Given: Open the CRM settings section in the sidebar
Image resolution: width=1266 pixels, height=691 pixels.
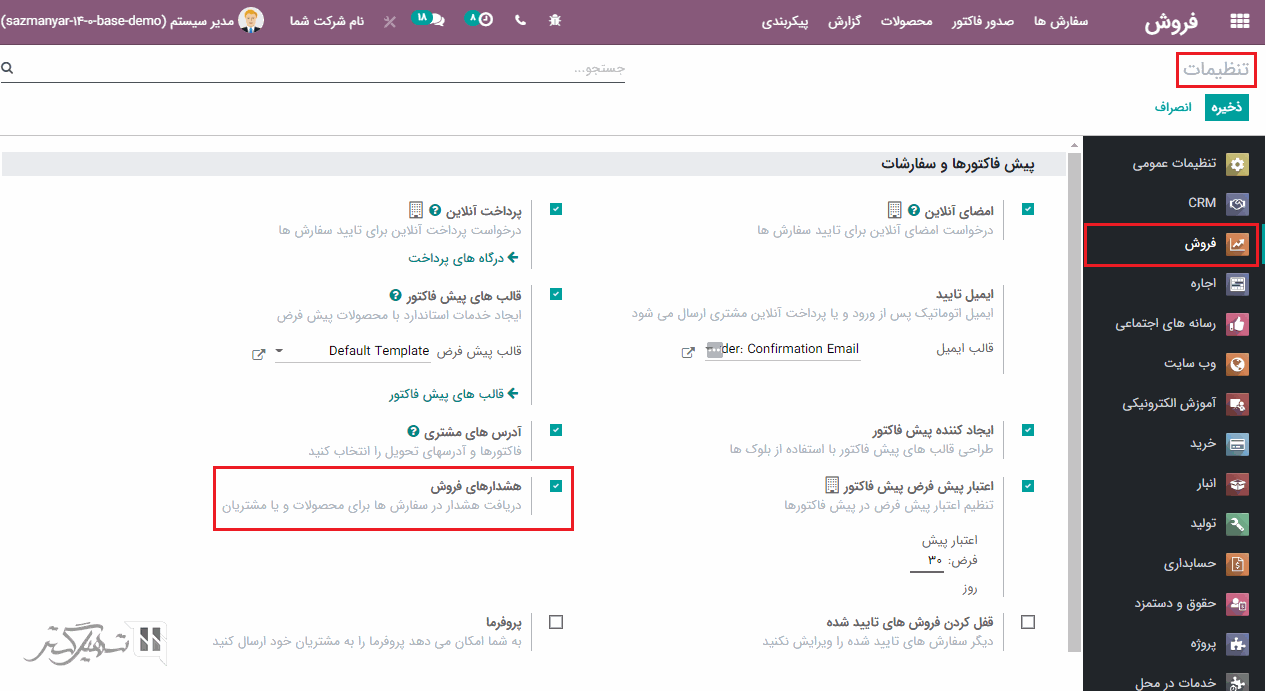Looking at the screenshot, I should click(1201, 203).
